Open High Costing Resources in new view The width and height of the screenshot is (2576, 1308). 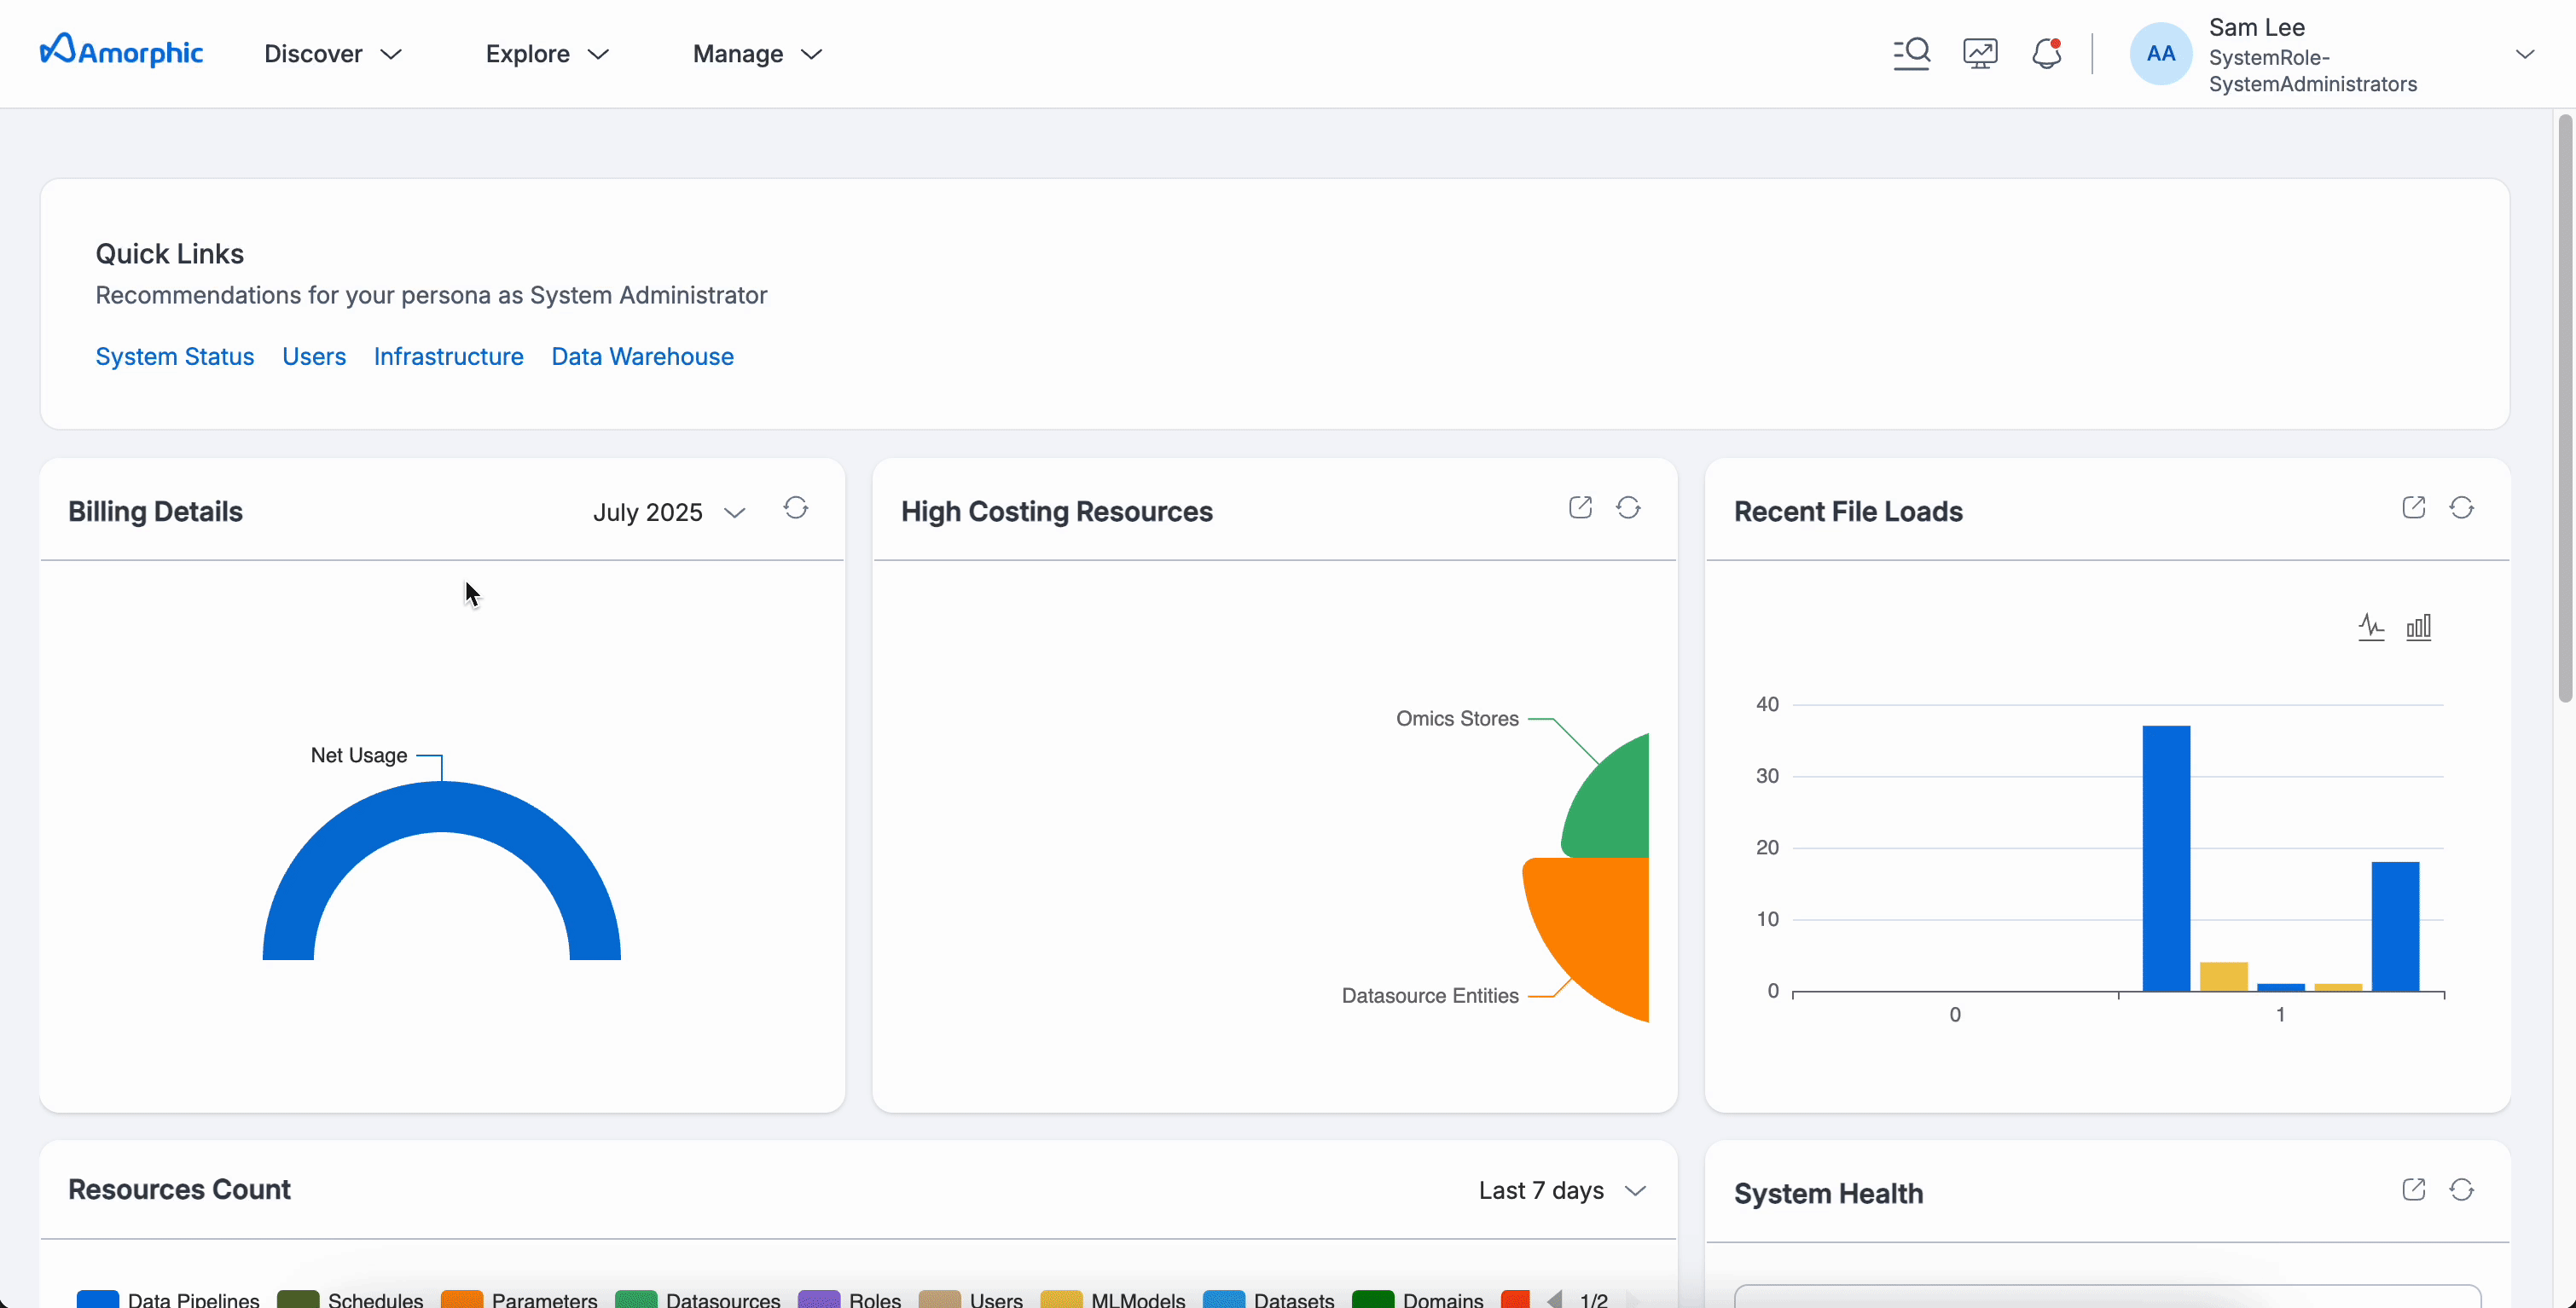point(1580,508)
